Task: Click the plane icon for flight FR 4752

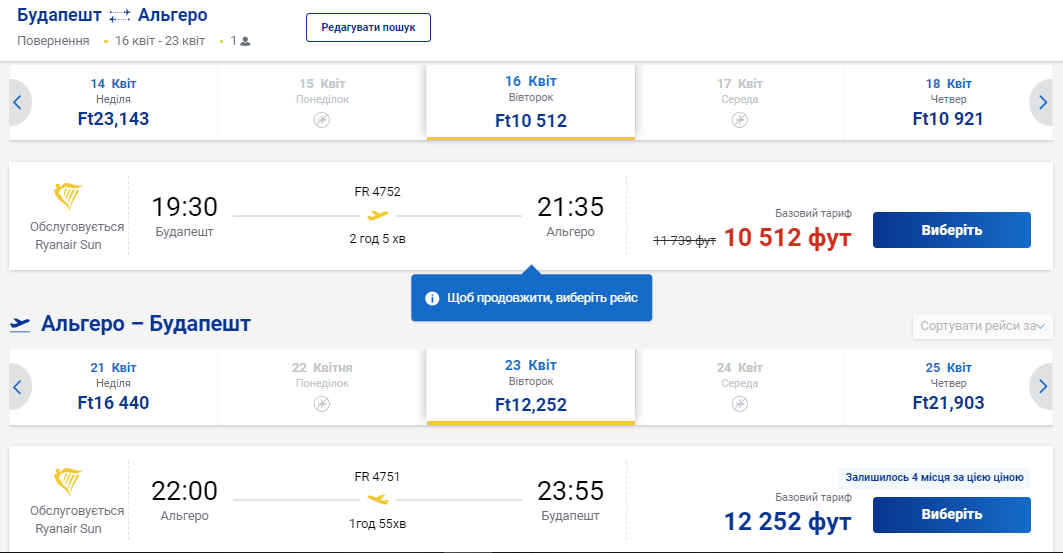Action: tap(377, 215)
